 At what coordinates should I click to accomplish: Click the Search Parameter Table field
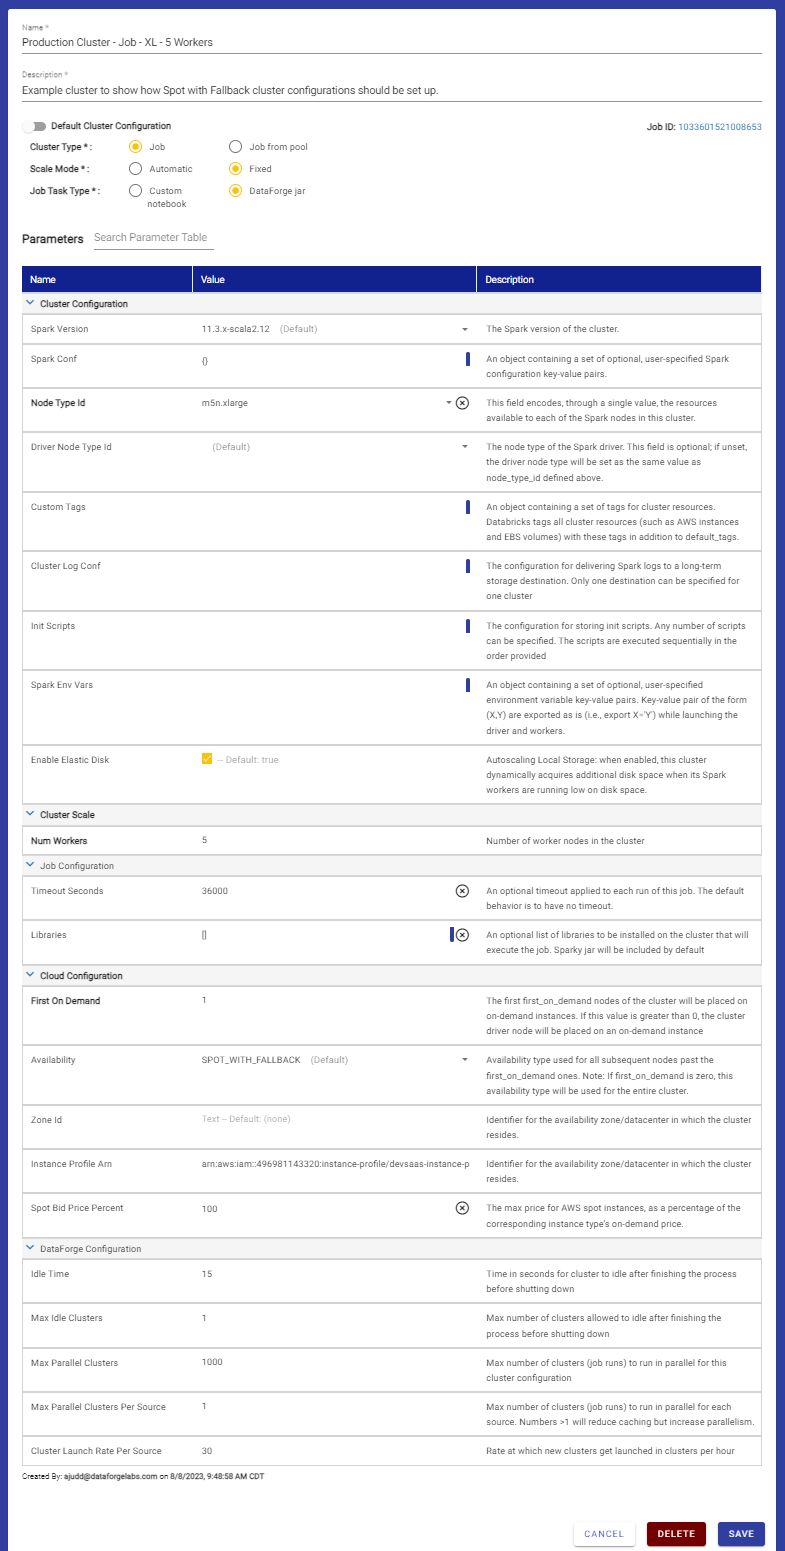(152, 238)
